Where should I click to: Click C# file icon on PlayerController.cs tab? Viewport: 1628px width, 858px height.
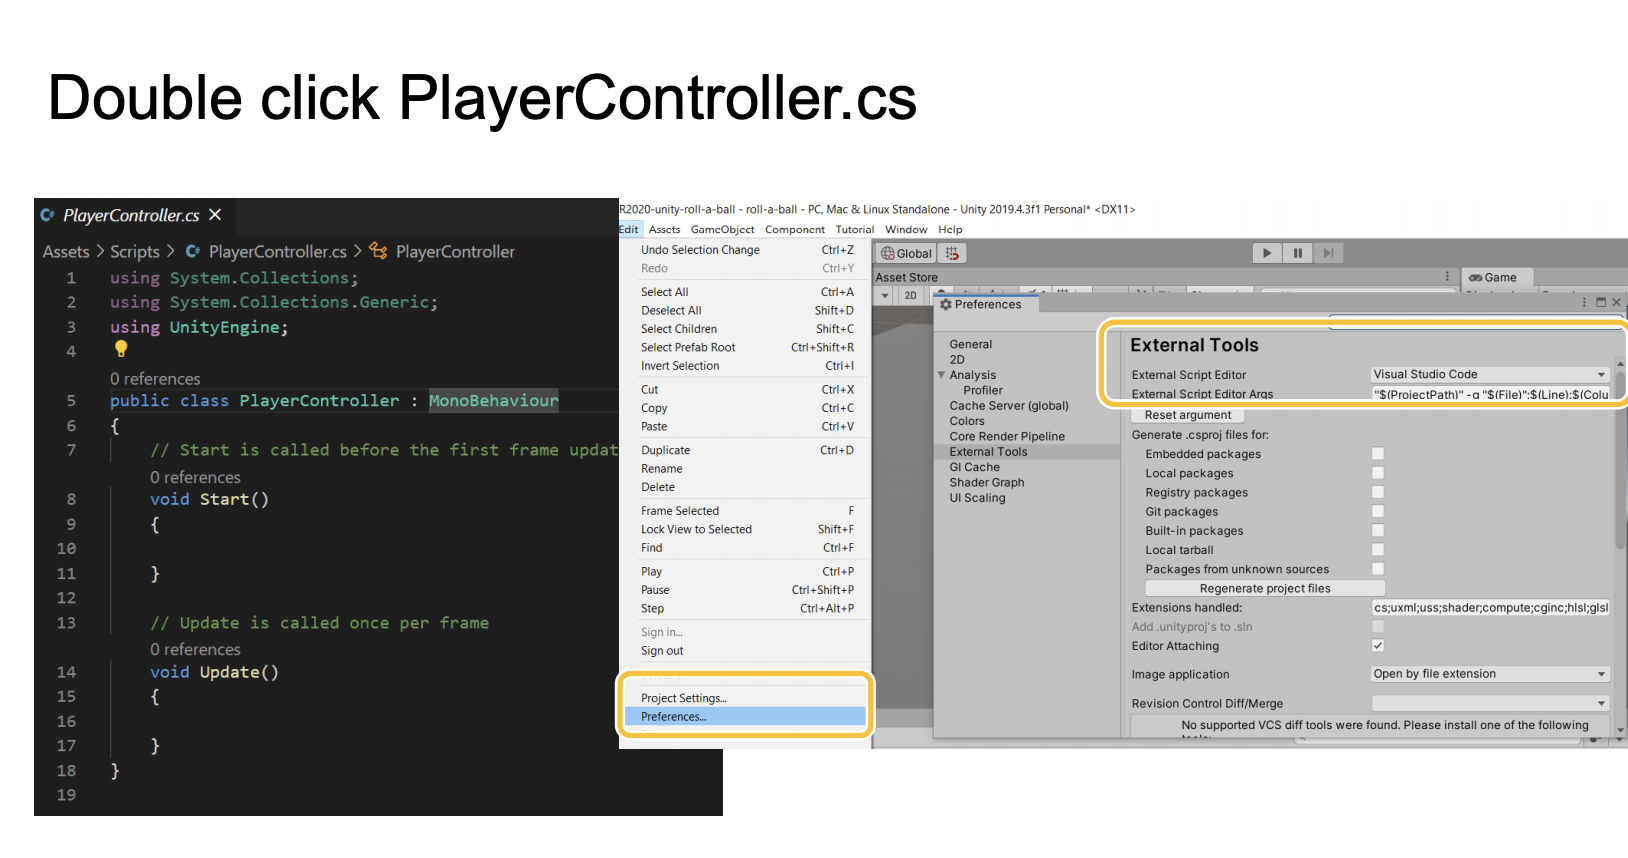tap(47, 215)
